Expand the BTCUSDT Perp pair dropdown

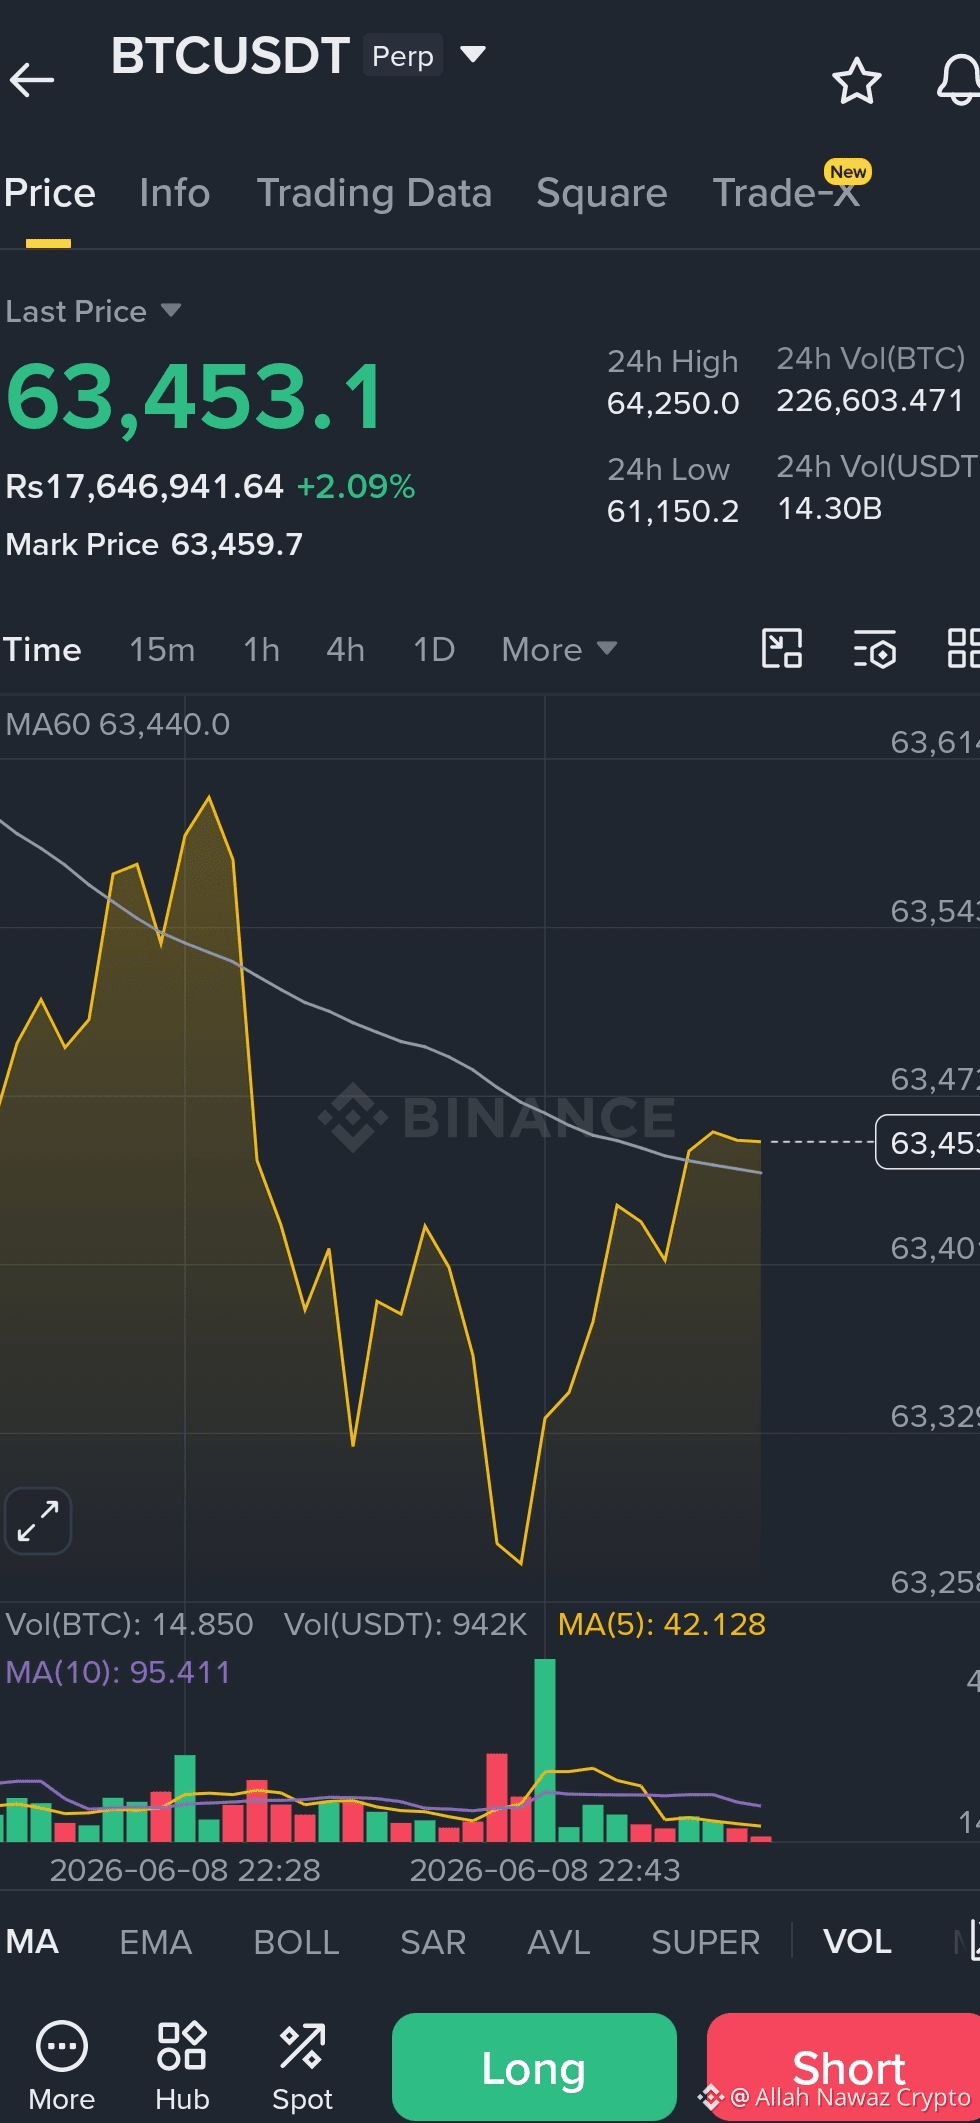coord(473,54)
